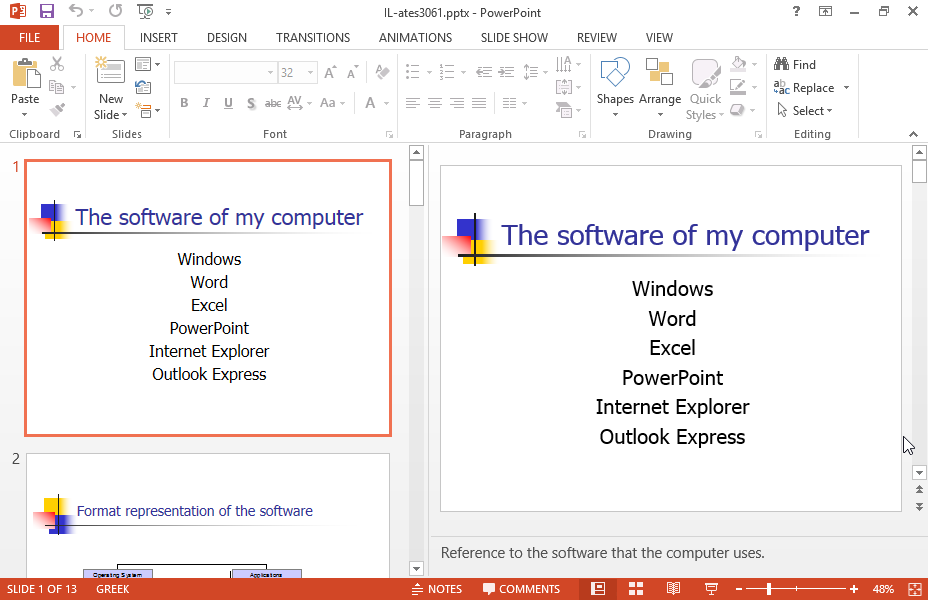Decrease the list indent level
The image size is (928, 600).
click(x=484, y=72)
